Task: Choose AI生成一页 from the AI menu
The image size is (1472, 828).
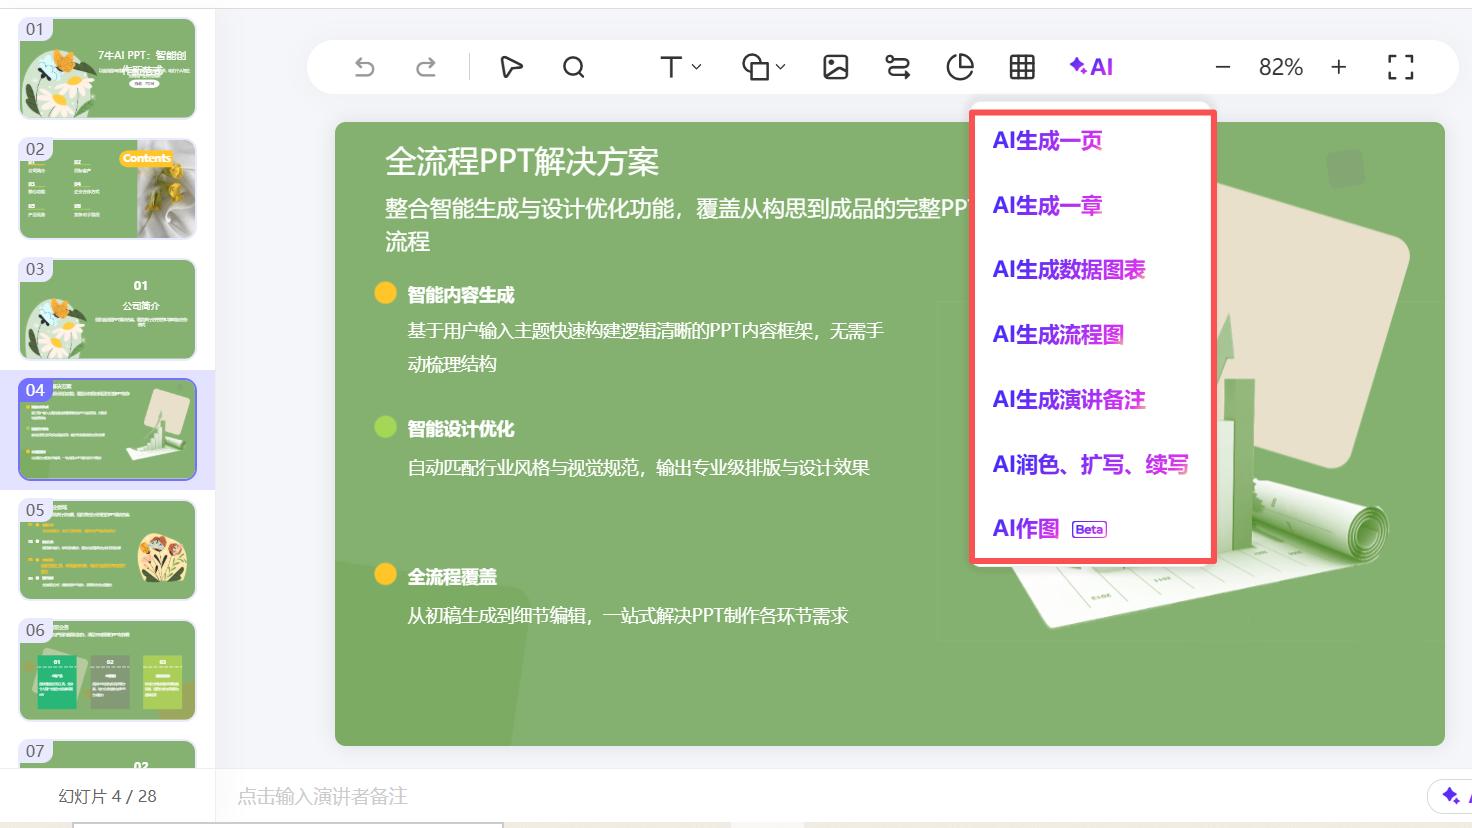Action: (x=1046, y=141)
